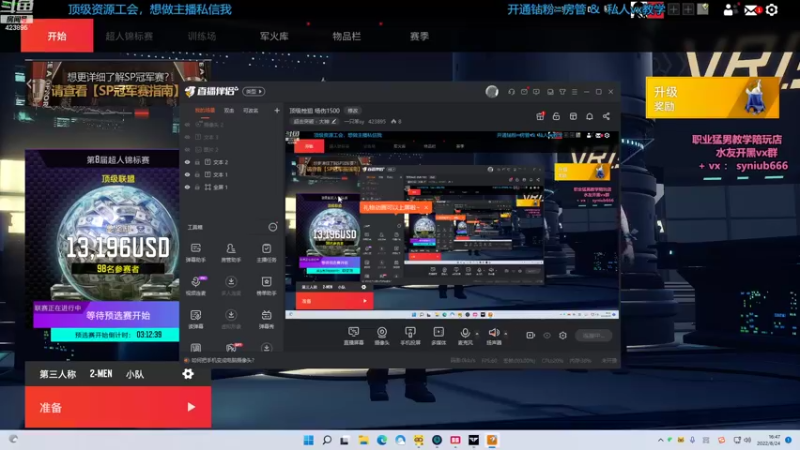Open the gift box icon with red badge
The image size is (800, 450).
pyautogui.click(x=540, y=116)
